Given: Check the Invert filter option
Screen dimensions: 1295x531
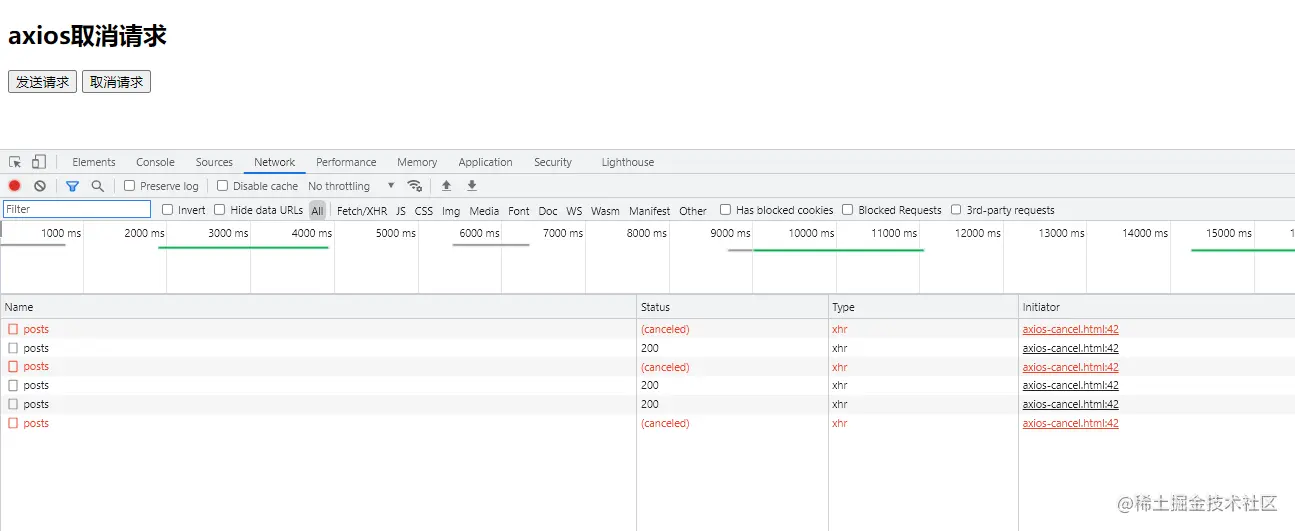Looking at the screenshot, I should click(x=167, y=210).
